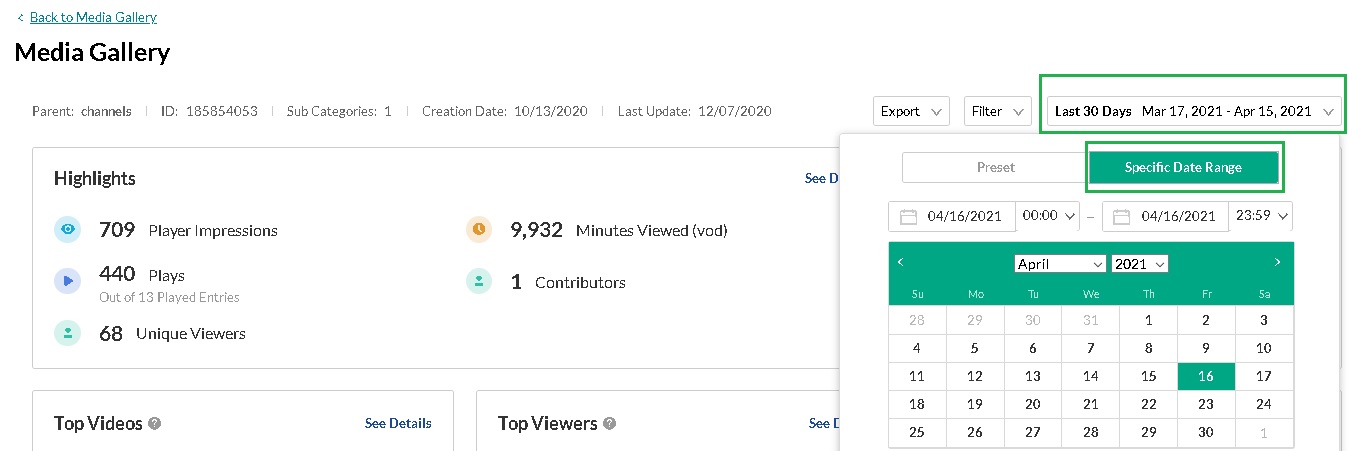
Task: Select April 25 in the calendar
Action: click(x=917, y=432)
